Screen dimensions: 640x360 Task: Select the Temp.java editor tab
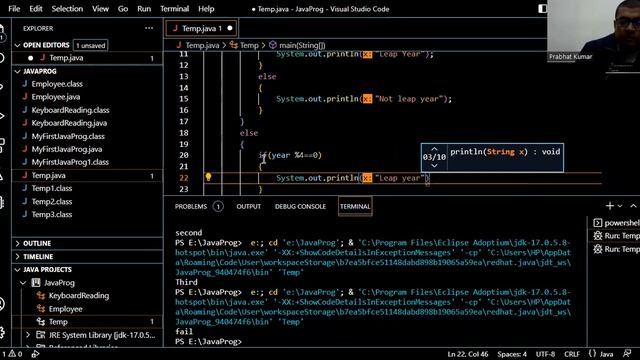tap(201, 28)
